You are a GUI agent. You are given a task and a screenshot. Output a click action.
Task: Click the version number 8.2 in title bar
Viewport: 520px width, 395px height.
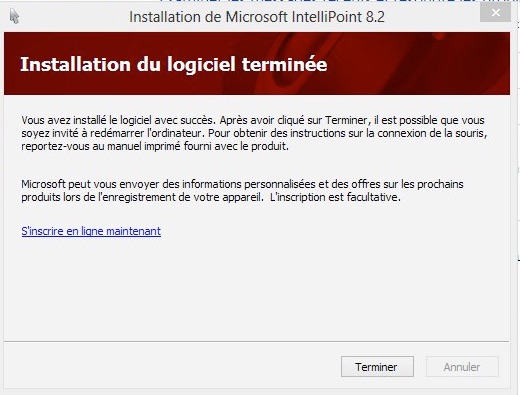coord(375,17)
